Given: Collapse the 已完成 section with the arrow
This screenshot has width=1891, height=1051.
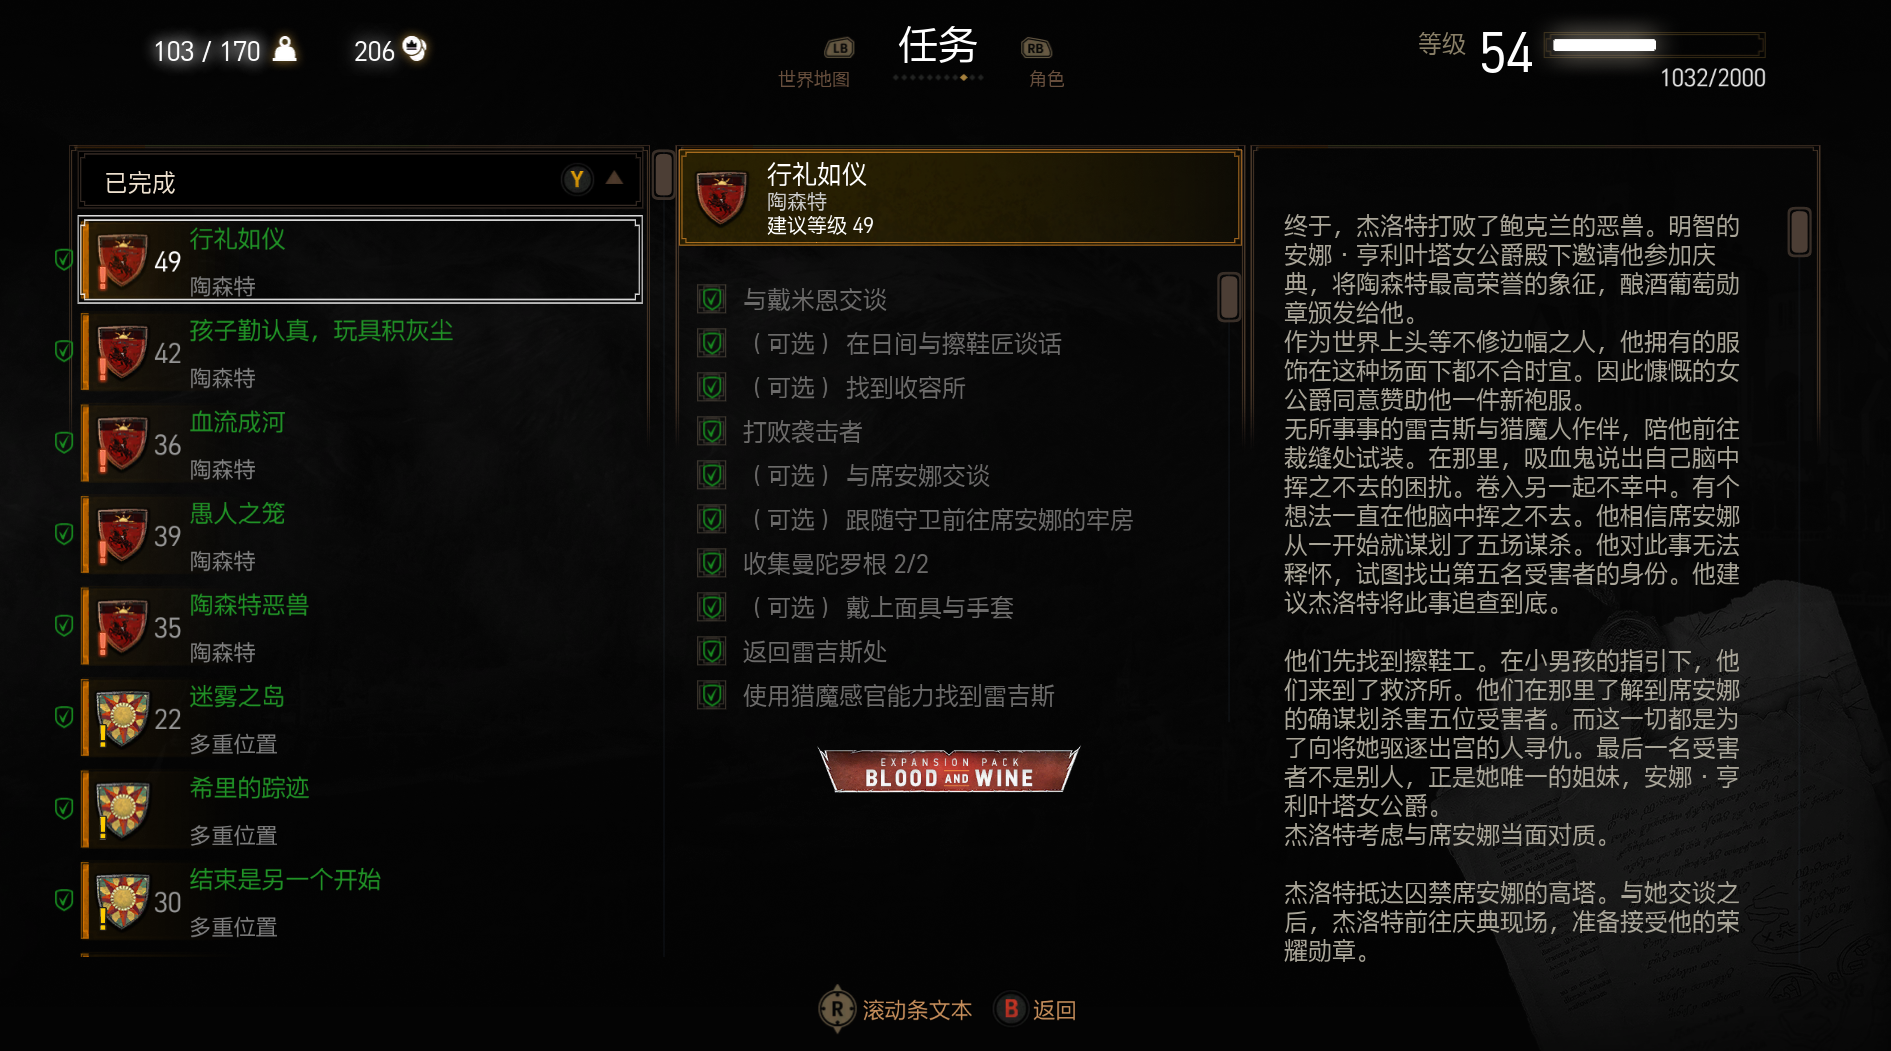Looking at the screenshot, I should click(614, 178).
